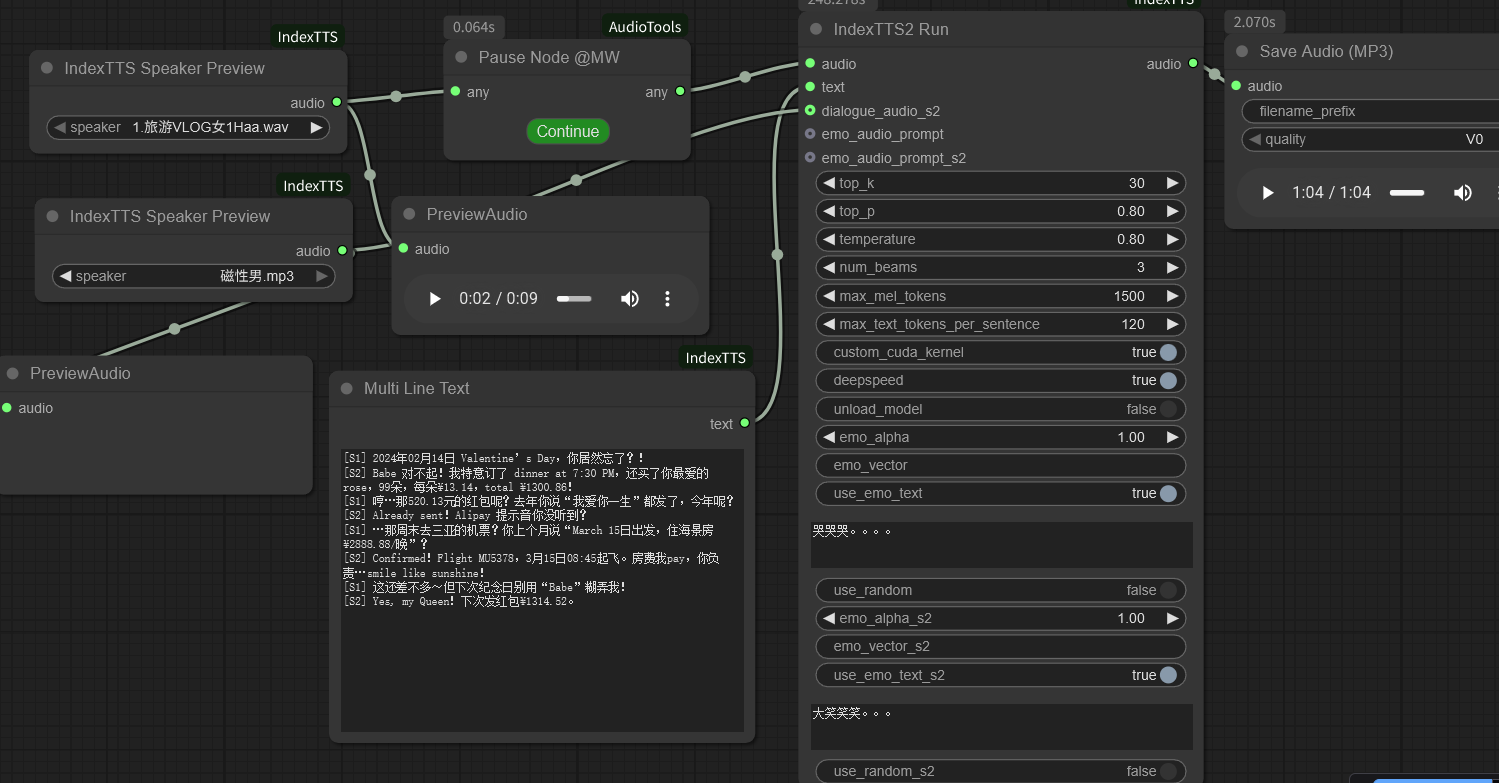Play audio in the PreviewAudio node
The width and height of the screenshot is (1499, 783).
click(435, 299)
